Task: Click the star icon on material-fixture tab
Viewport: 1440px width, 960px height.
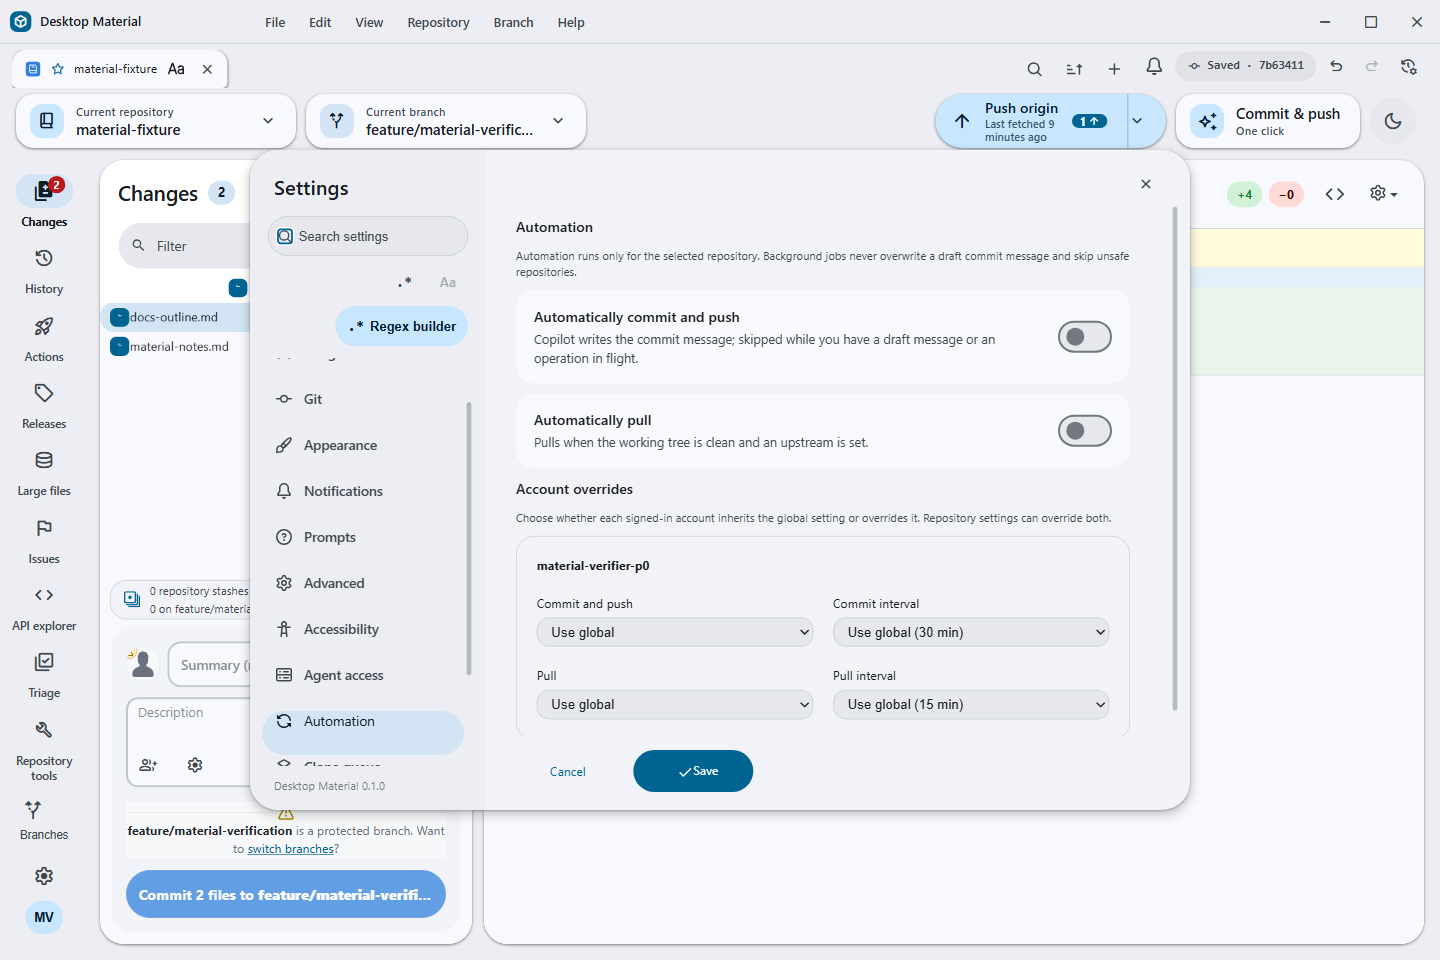Action: coord(58,69)
